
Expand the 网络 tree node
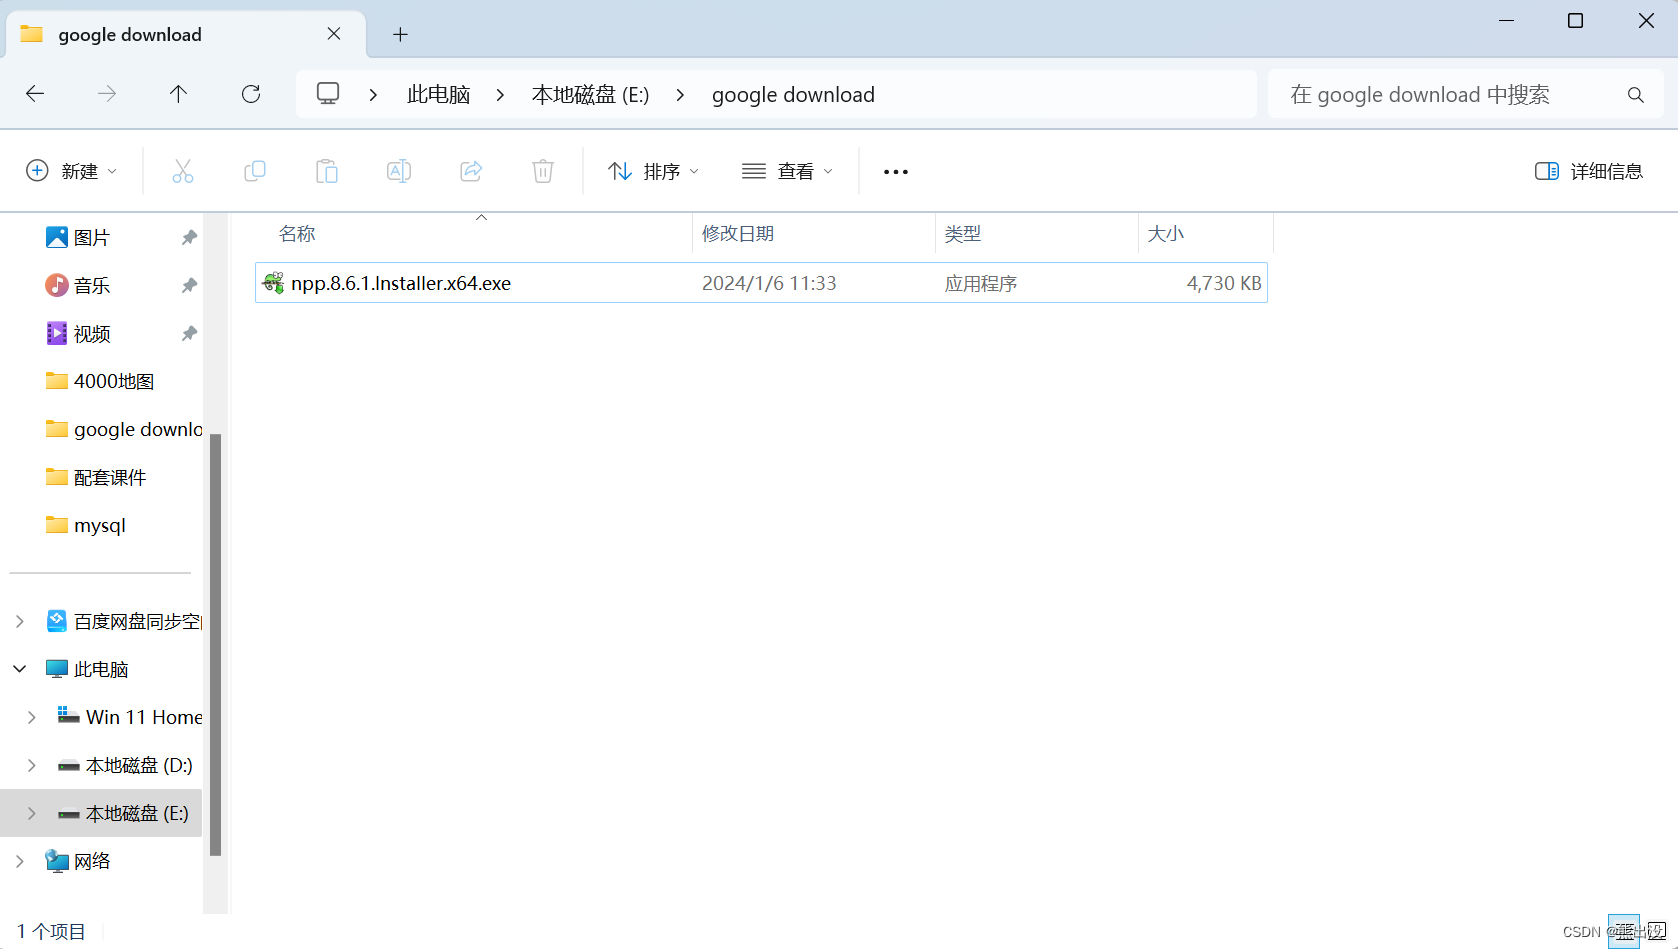tap(20, 861)
